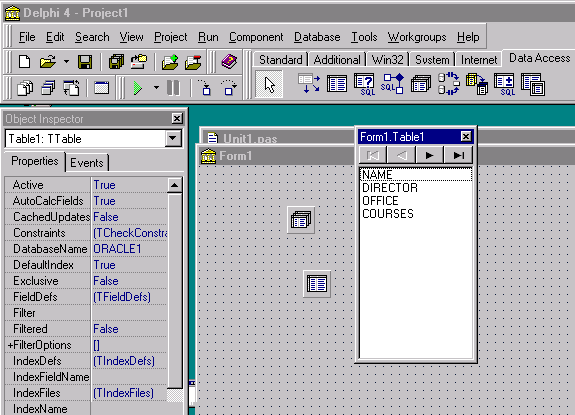The image size is (575, 415).
Task: Run the project with green arrow
Action: [x=138, y=88]
